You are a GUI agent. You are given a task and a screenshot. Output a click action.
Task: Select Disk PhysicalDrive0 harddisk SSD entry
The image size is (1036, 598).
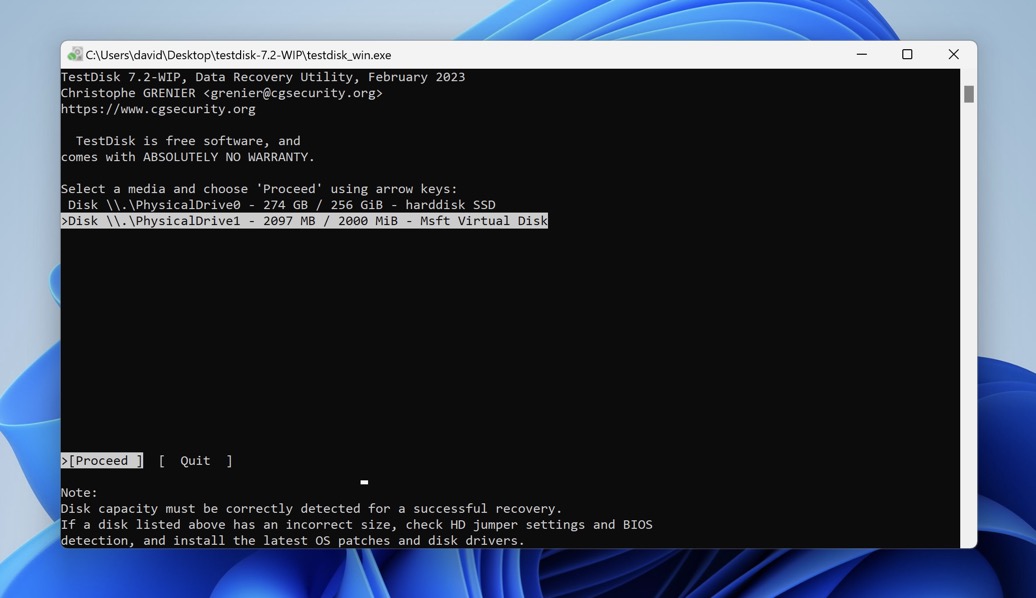281,205
